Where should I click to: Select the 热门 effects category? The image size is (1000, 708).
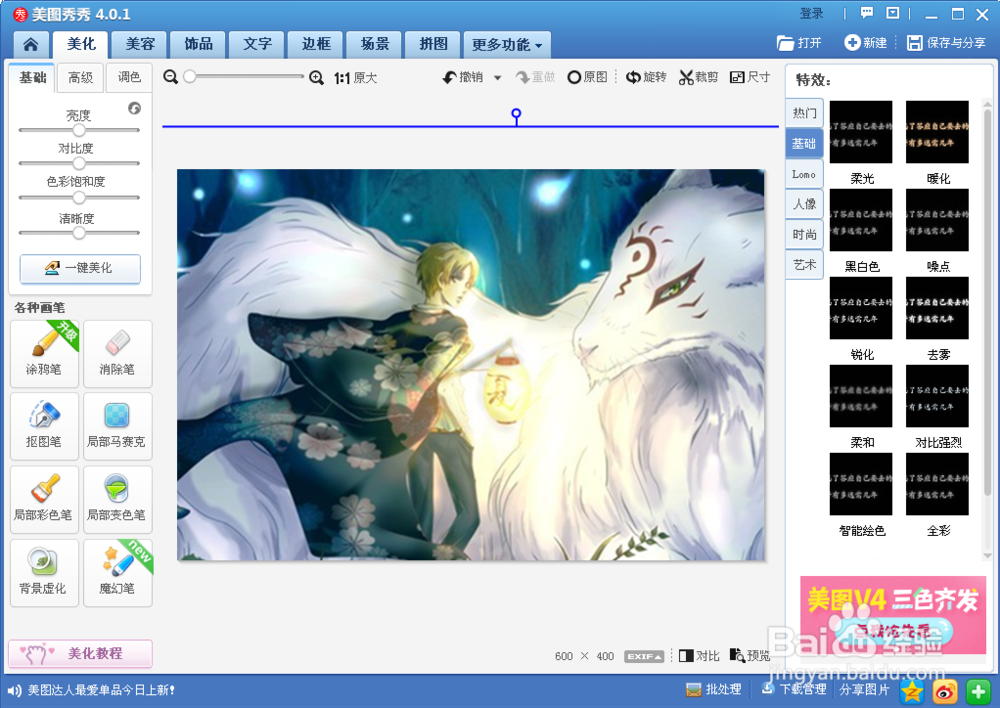pyautogui.click(x=804, y=113)
